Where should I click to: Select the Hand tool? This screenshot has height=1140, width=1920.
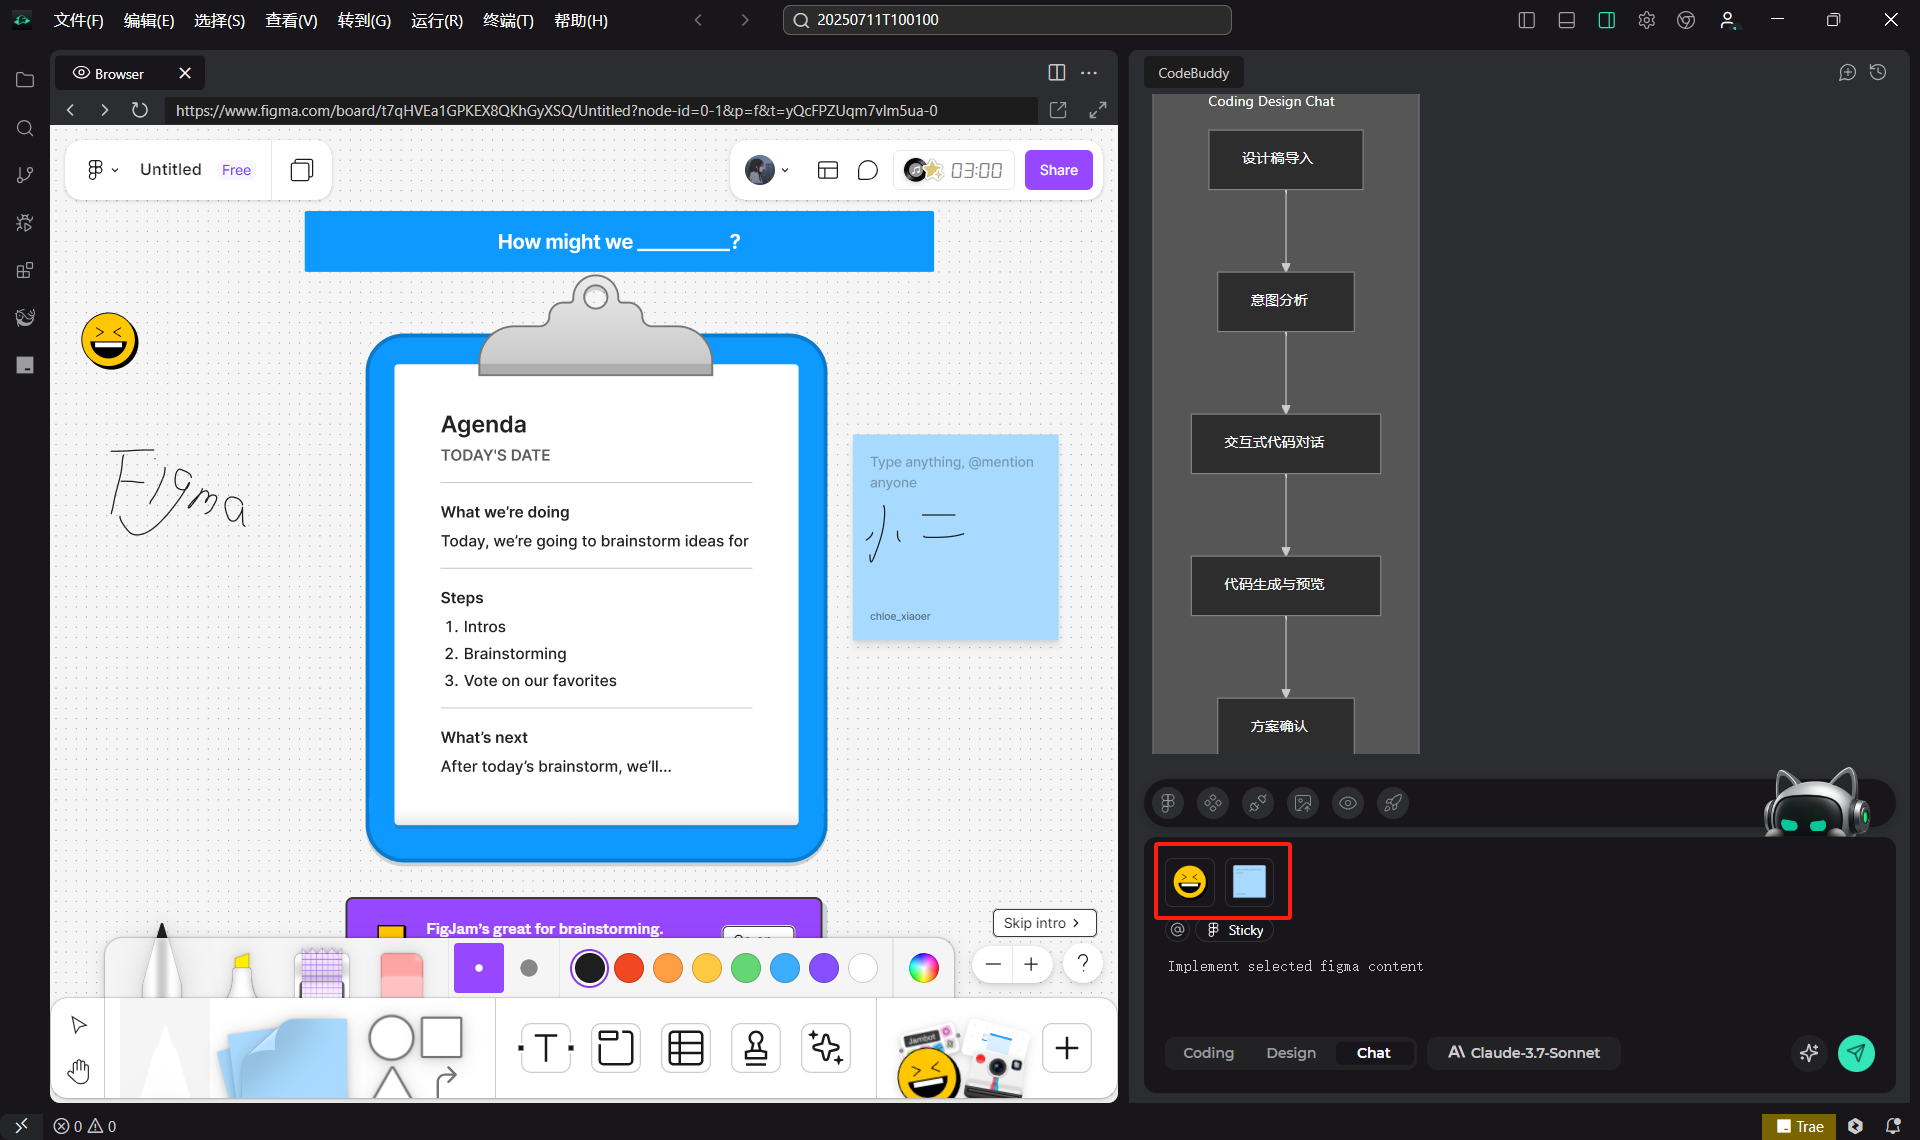pyautogui.click(x=79, y=1072)
